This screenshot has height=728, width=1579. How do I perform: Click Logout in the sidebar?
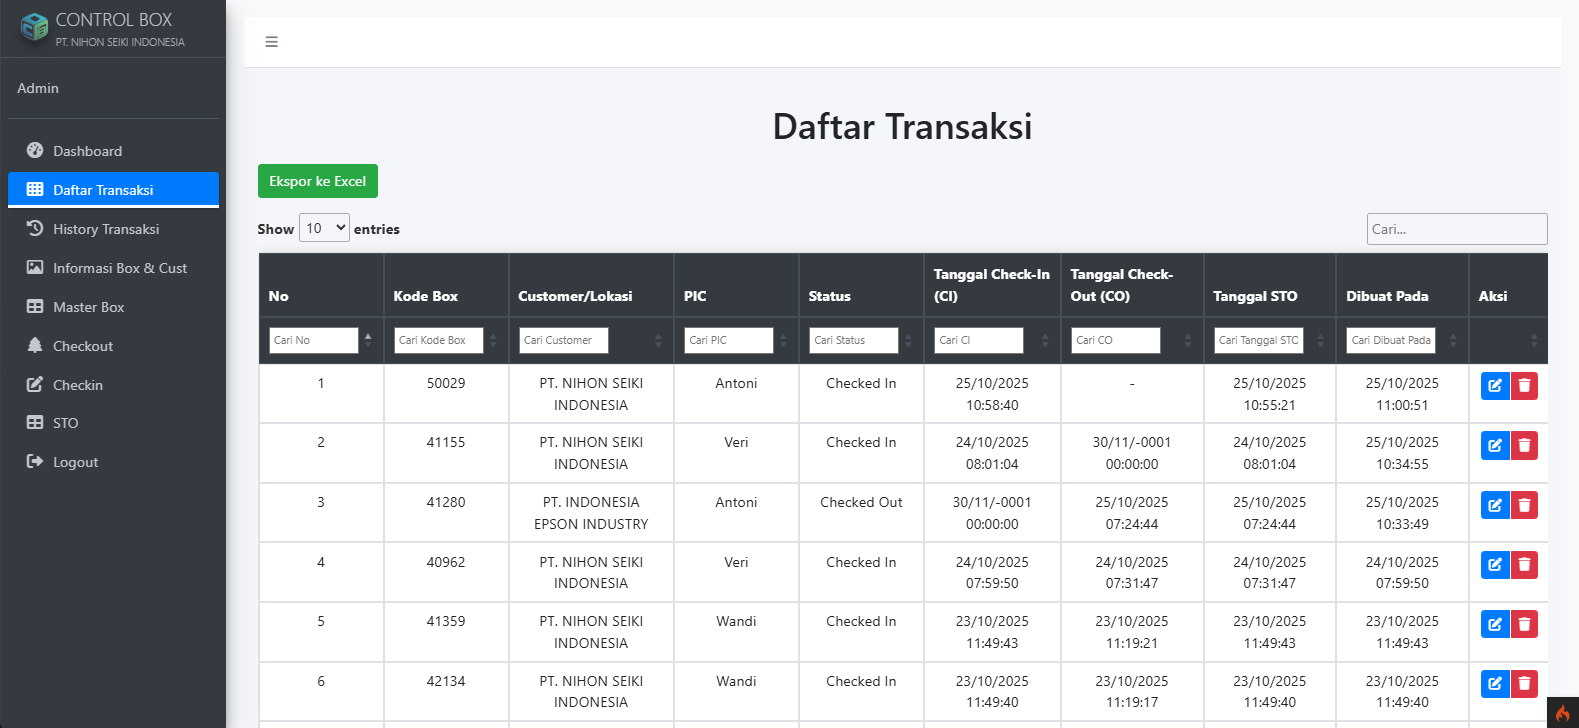(113, 462)
